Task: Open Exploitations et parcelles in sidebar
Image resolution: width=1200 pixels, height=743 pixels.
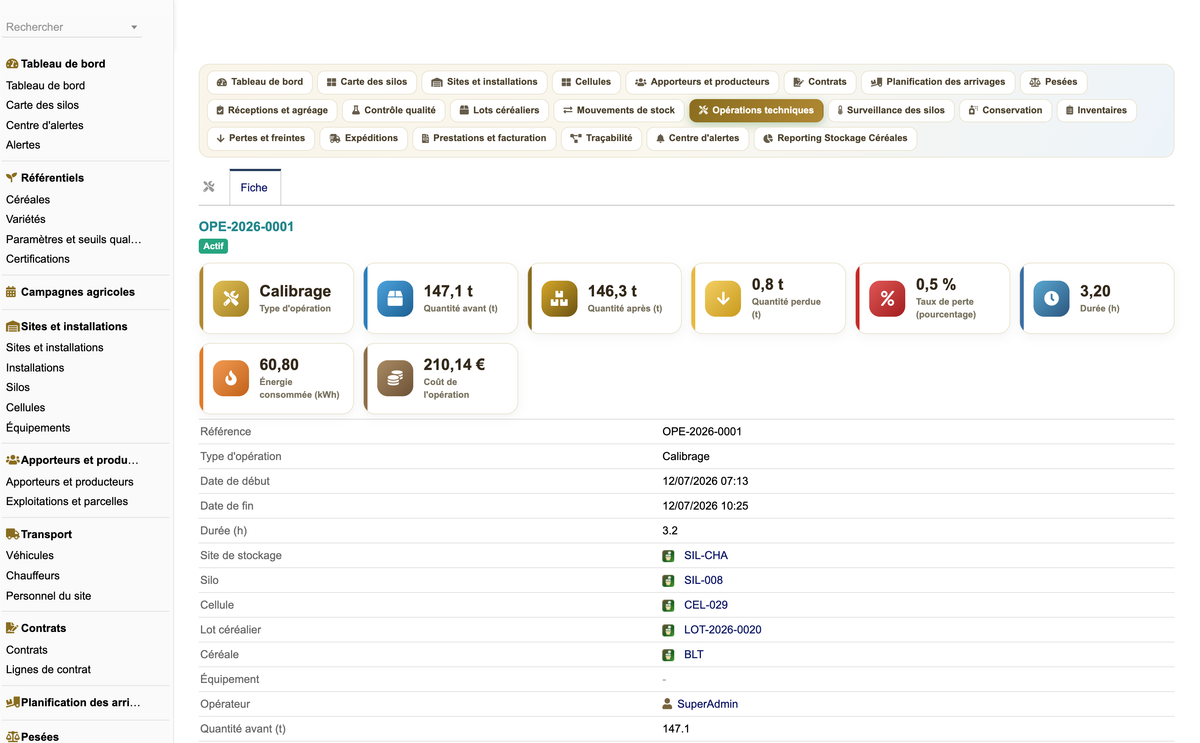Action: click(67, 502)
